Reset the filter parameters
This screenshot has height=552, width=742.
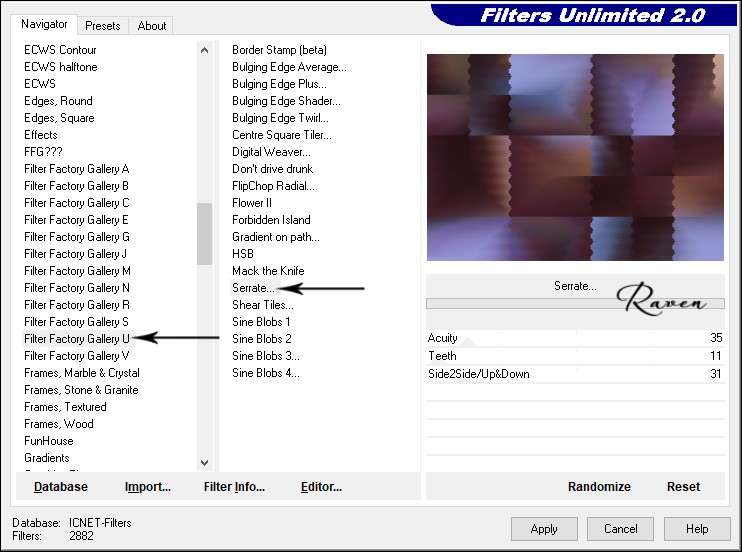(x=683, y=487)
